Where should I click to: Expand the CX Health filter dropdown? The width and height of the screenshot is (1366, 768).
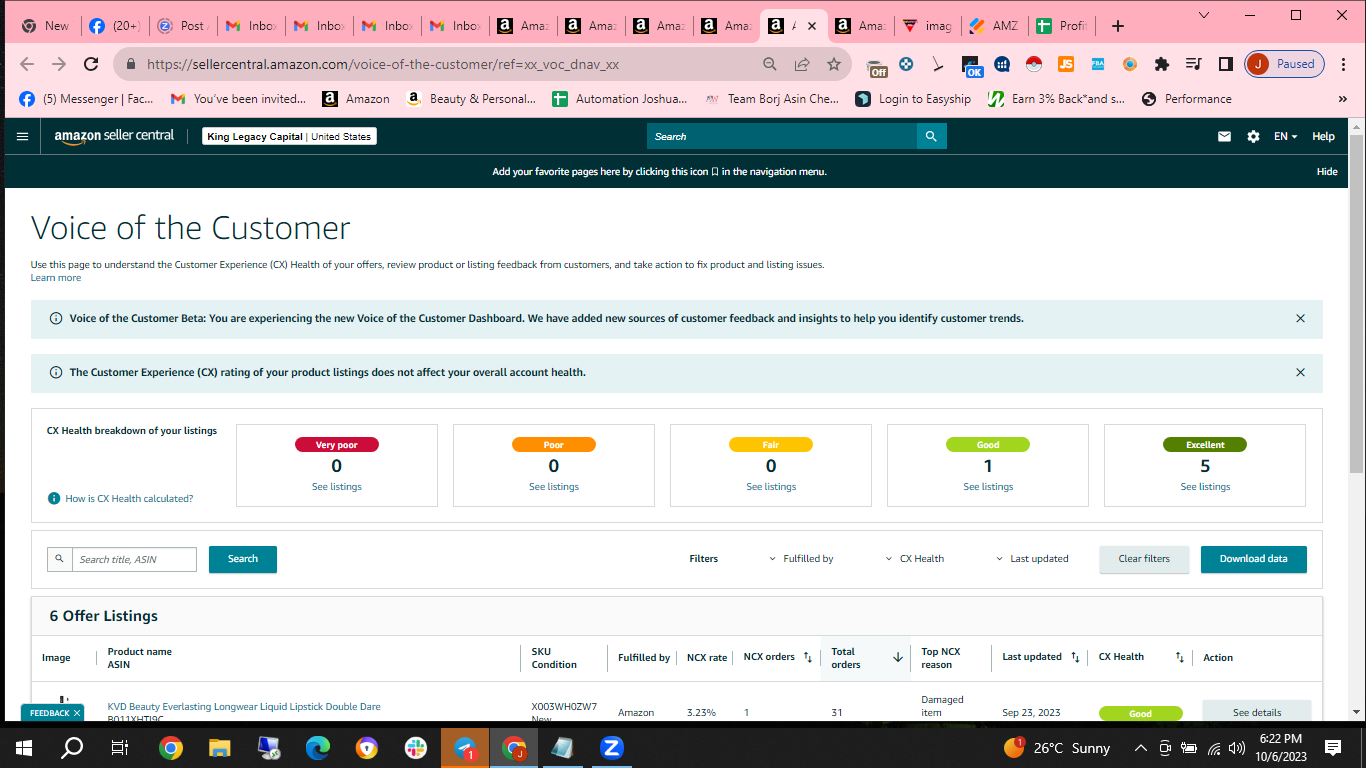point(915,559)
